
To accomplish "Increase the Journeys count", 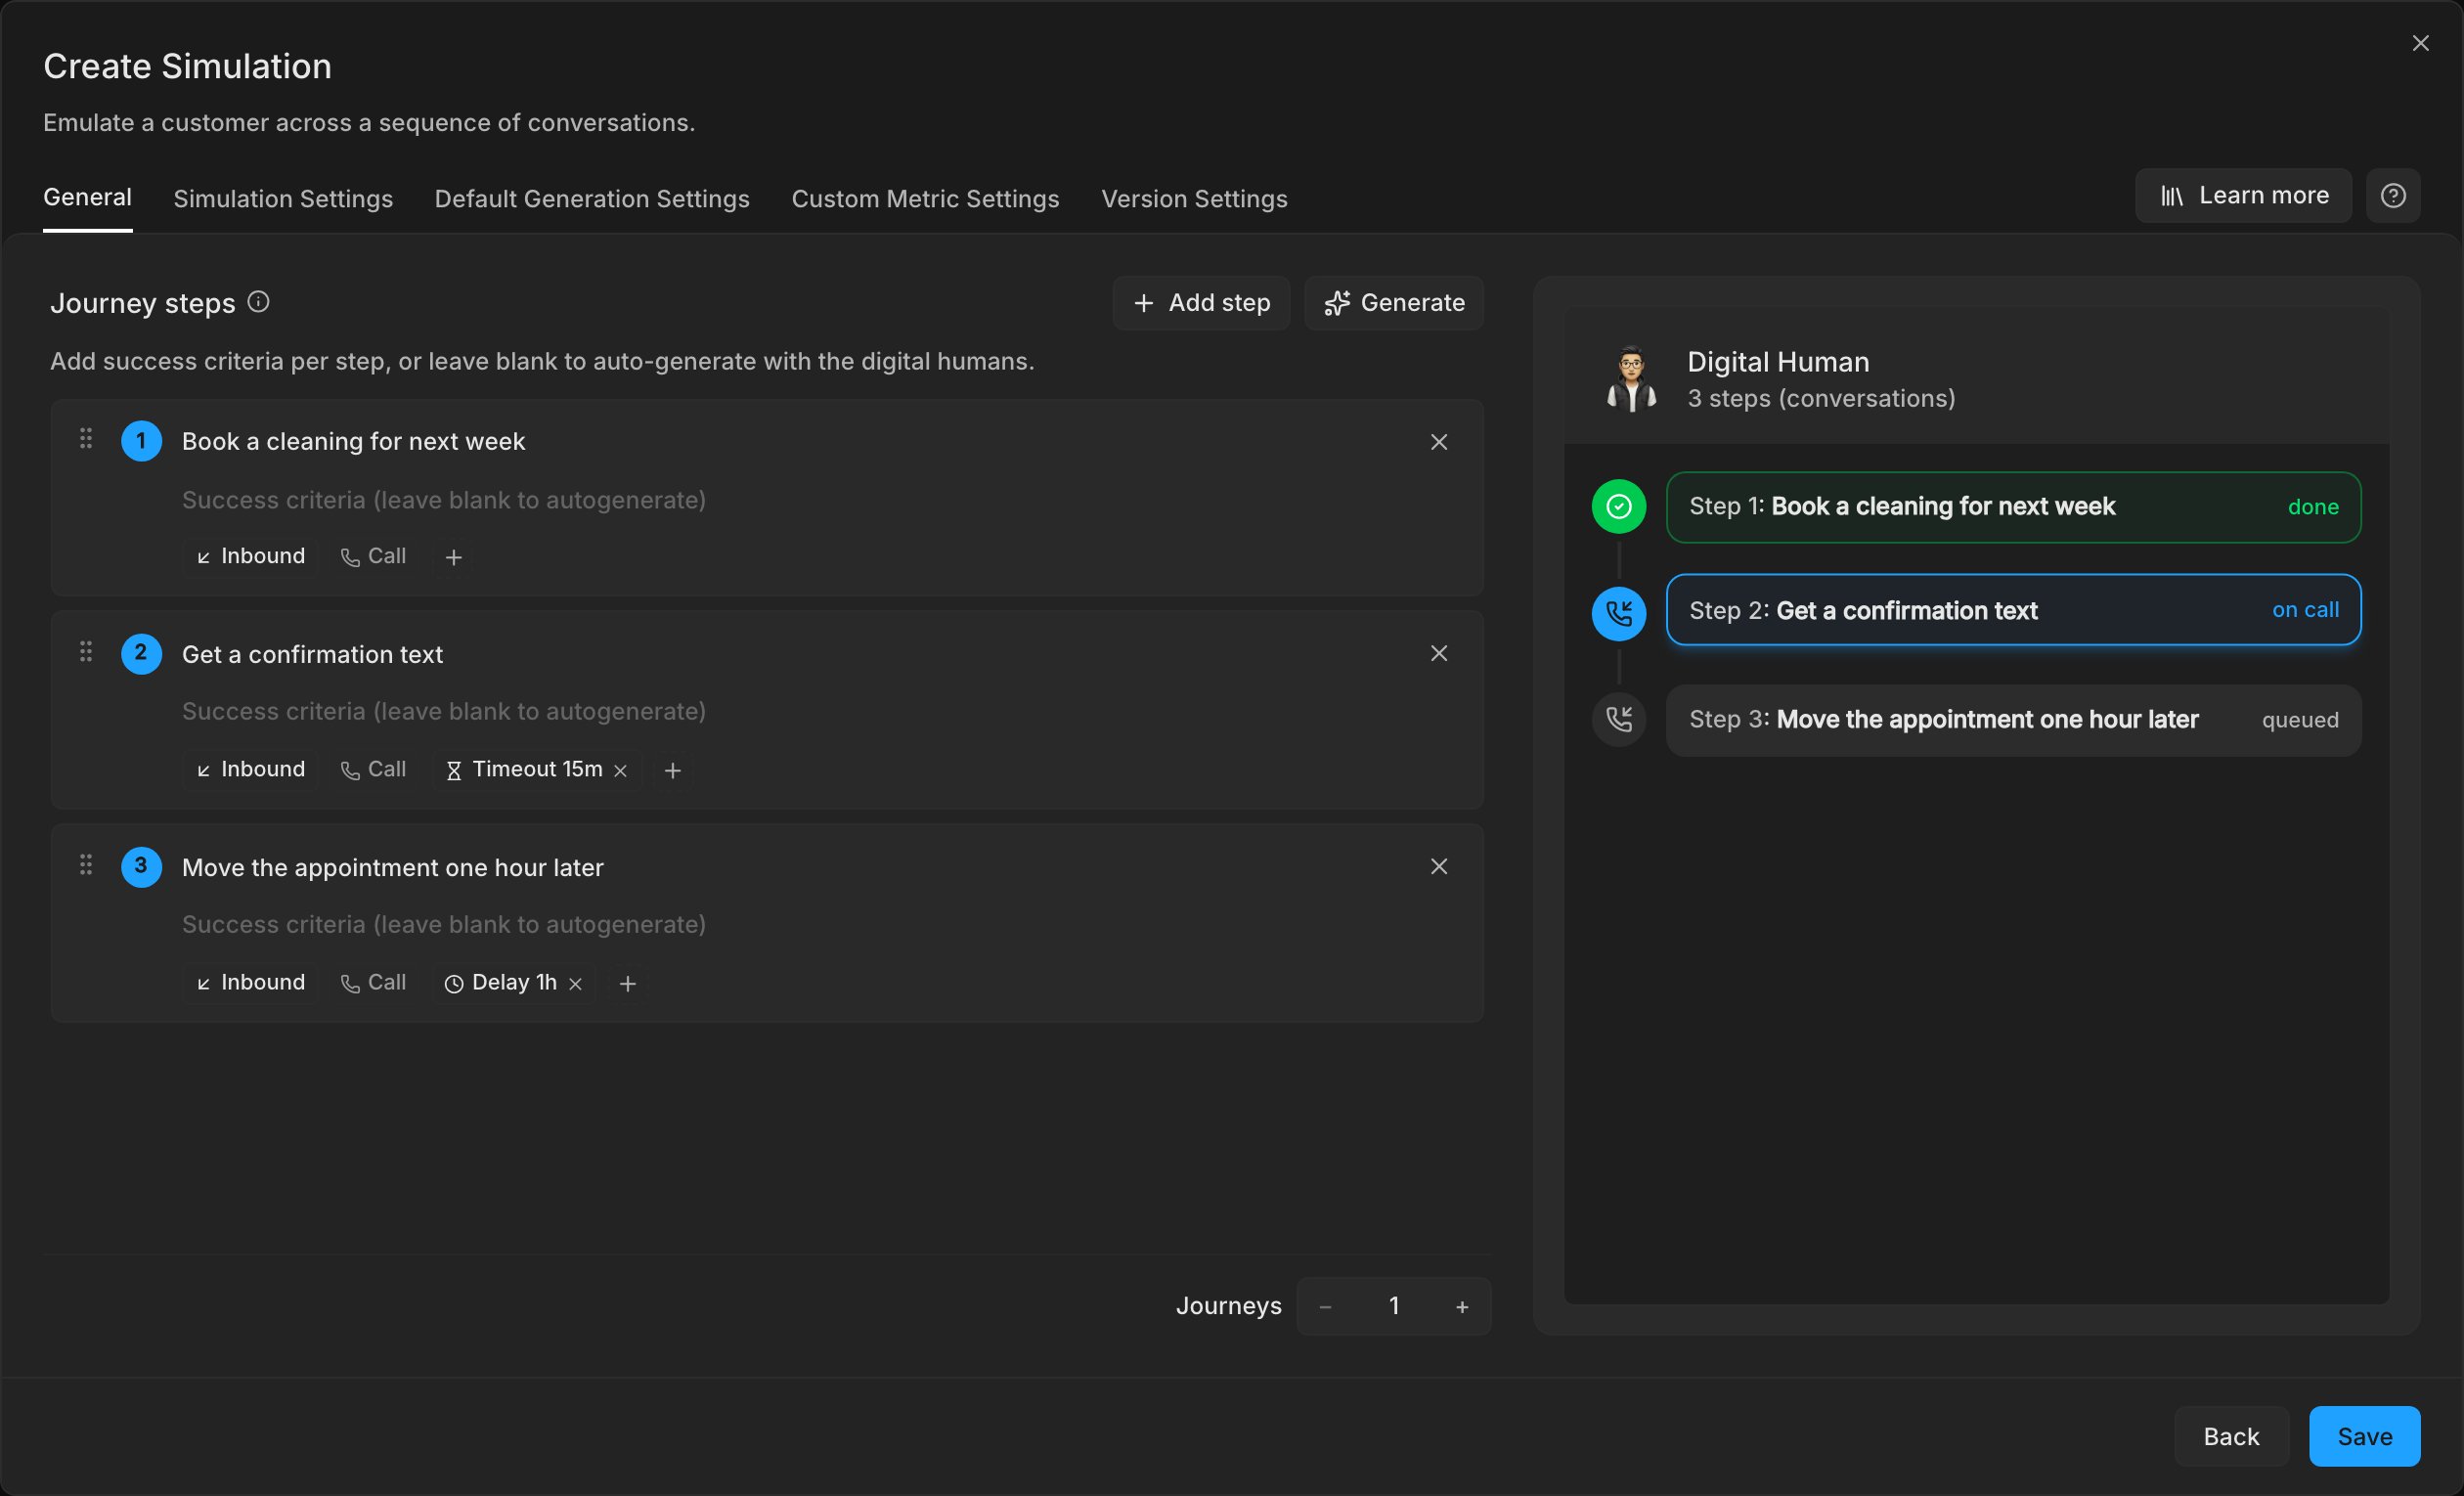I will click(x=1462, y=1307).
